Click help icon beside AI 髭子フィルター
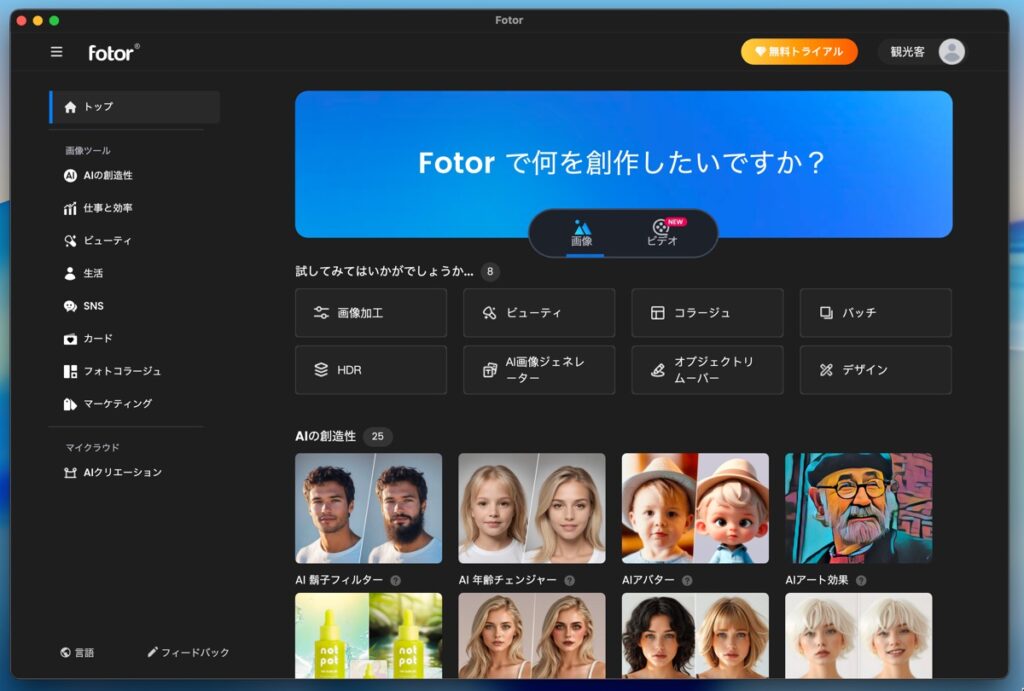 [x=396, y=580]
